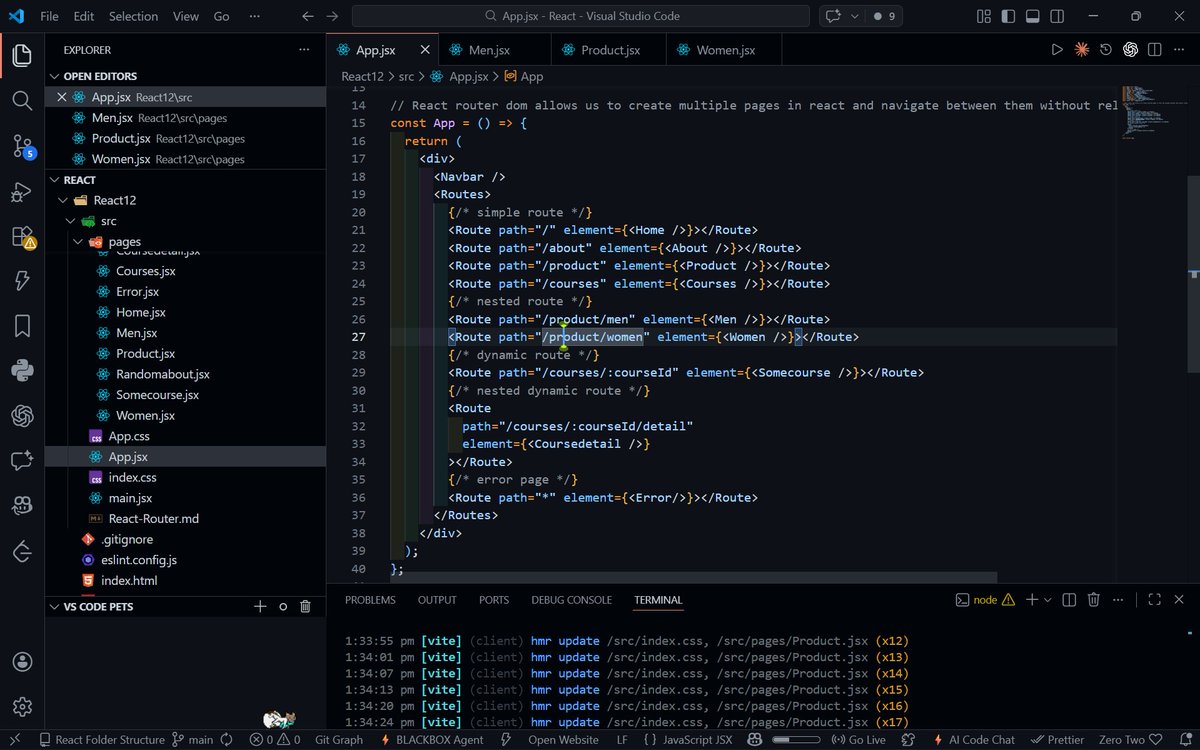Image resolution: width=1200 pixels, height=750 pixels.
Task: Open Courses.jsx in the explorer
Action: (145, 271)
